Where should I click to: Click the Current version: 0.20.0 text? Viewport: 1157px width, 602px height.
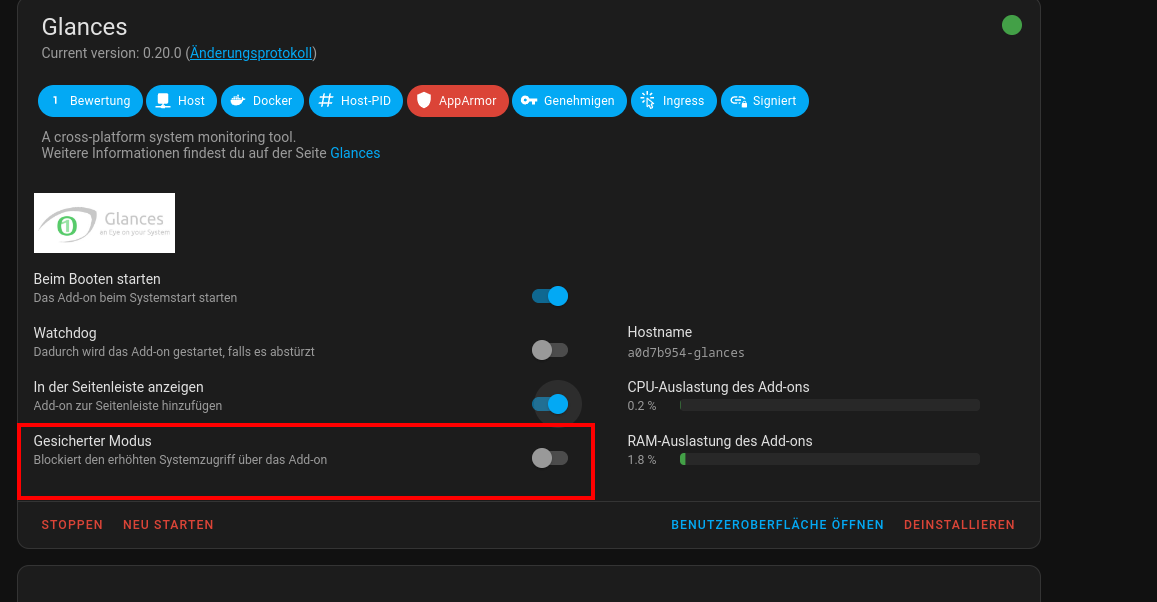click(111, 53)
